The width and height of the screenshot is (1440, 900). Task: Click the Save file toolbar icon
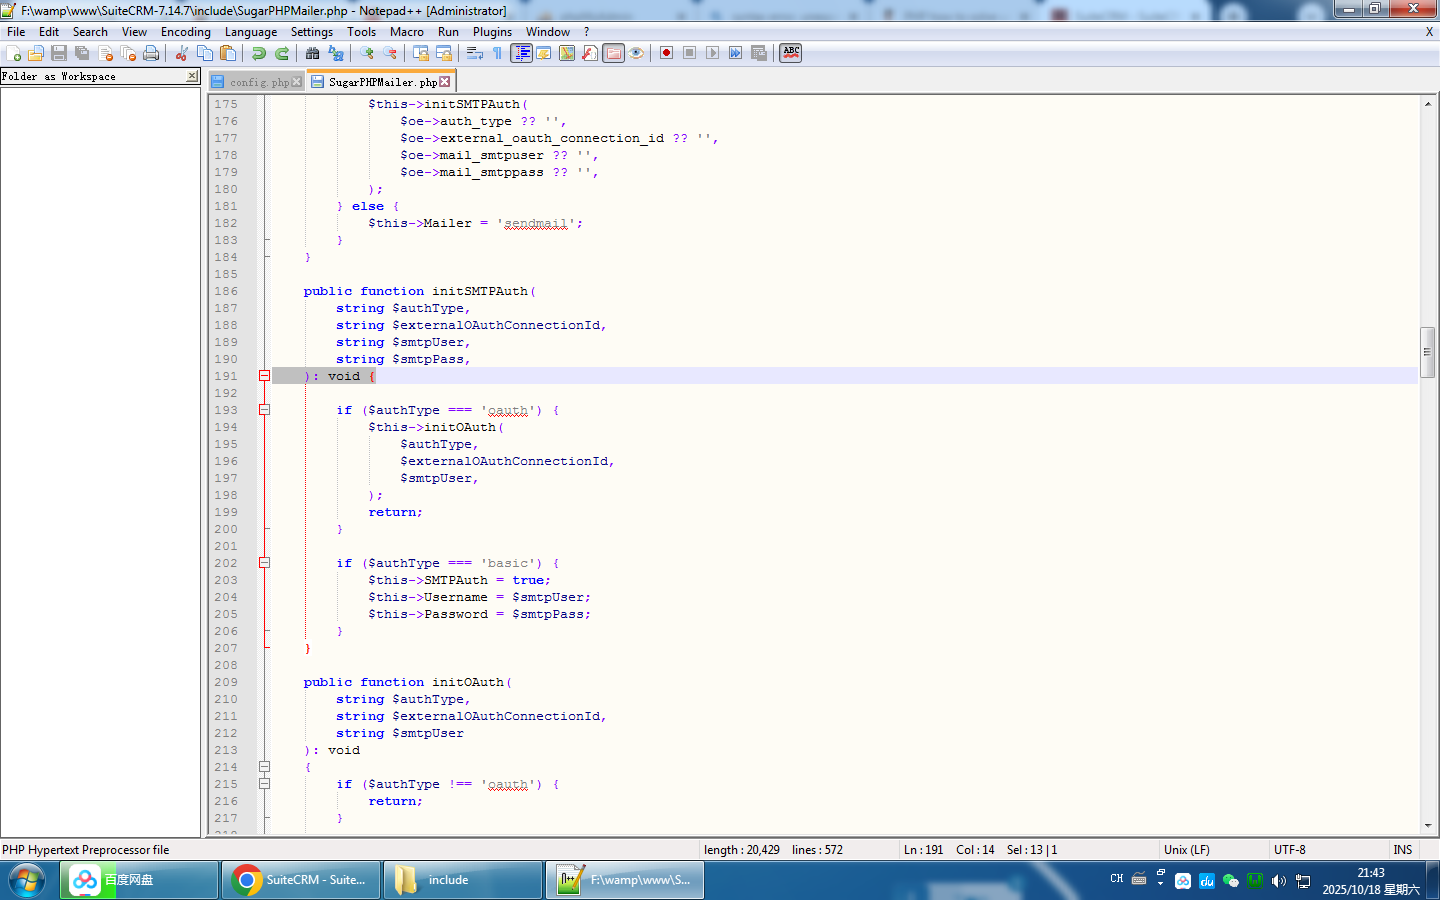click(59, 53)
